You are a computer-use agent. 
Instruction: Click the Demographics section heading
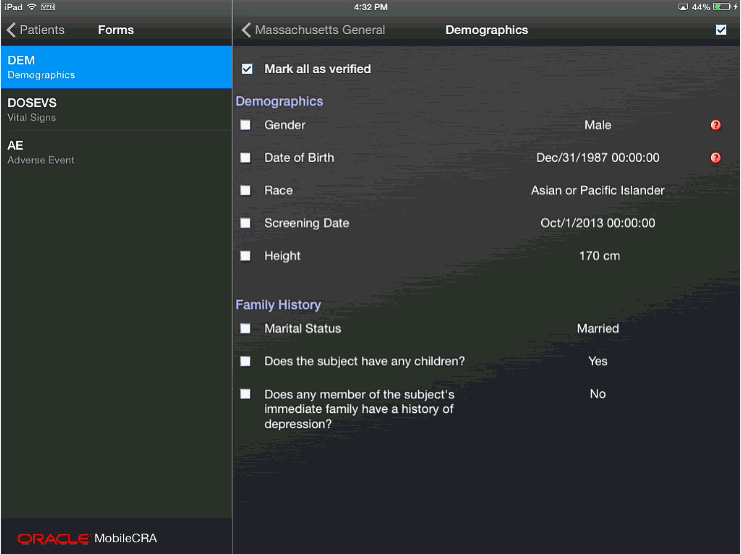(x=279, y=101)
